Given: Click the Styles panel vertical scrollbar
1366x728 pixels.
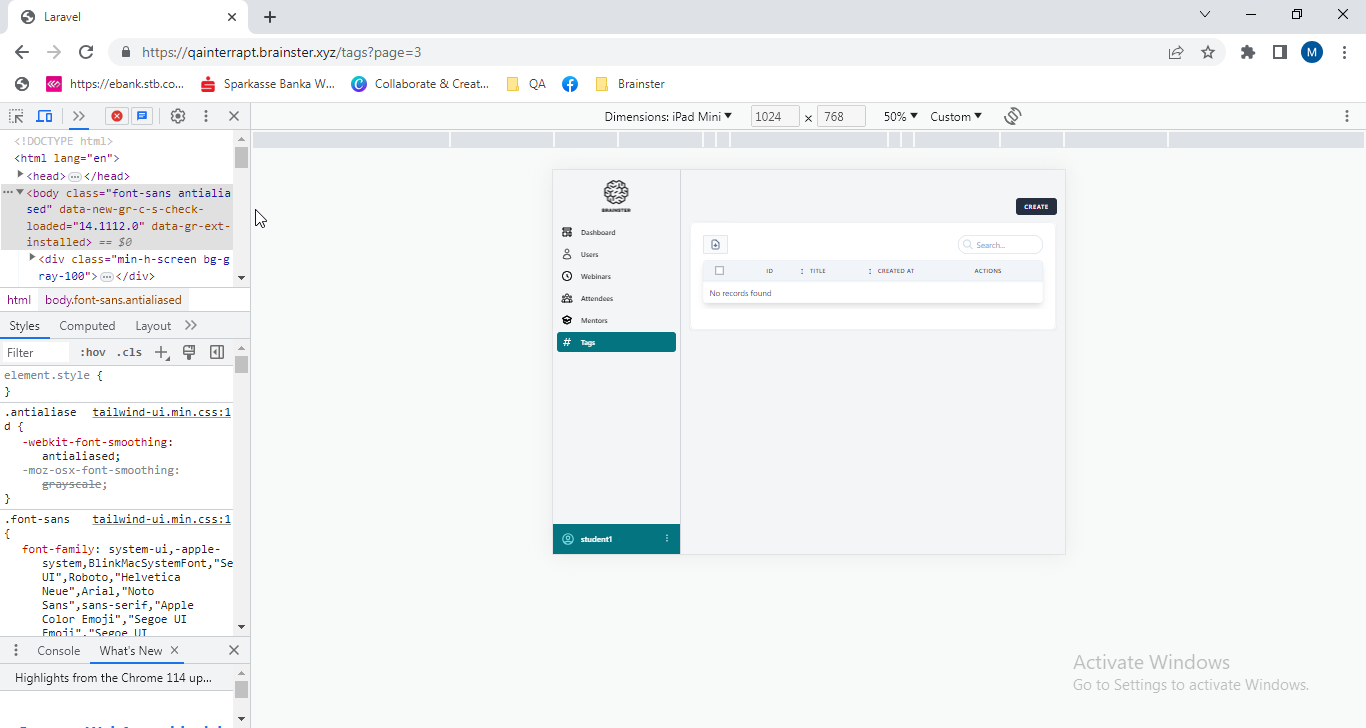Looking at the screenshot, I should point(241,490).
